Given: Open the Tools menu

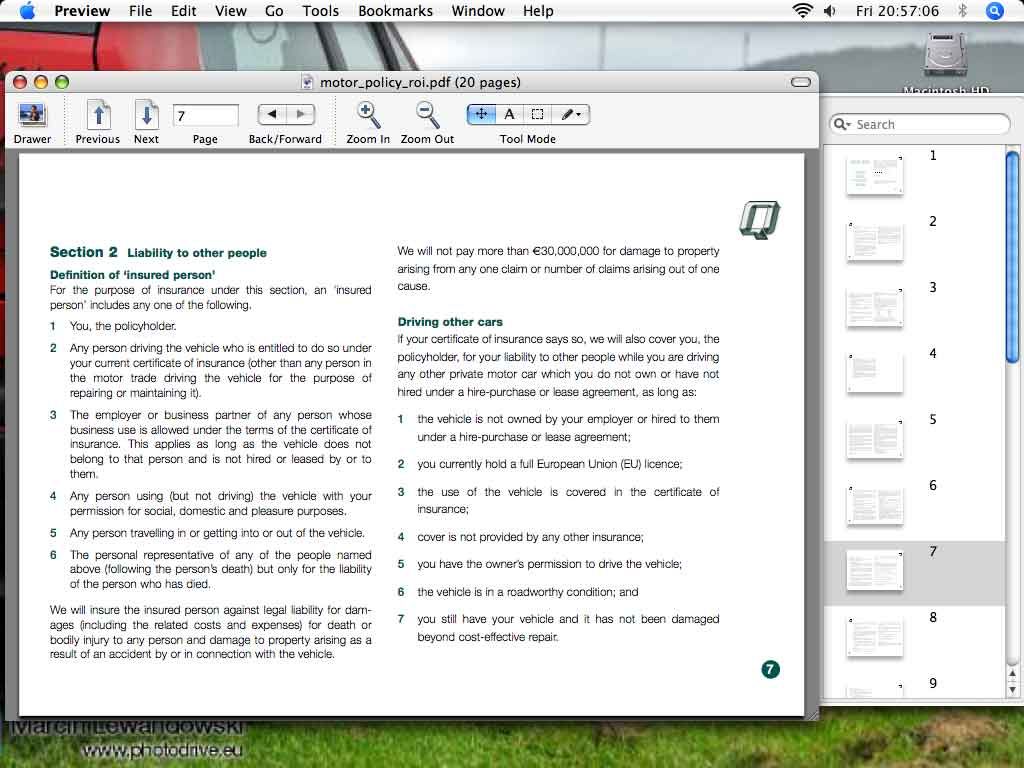Looking at the screenshot, I should (x=320, y=11).
